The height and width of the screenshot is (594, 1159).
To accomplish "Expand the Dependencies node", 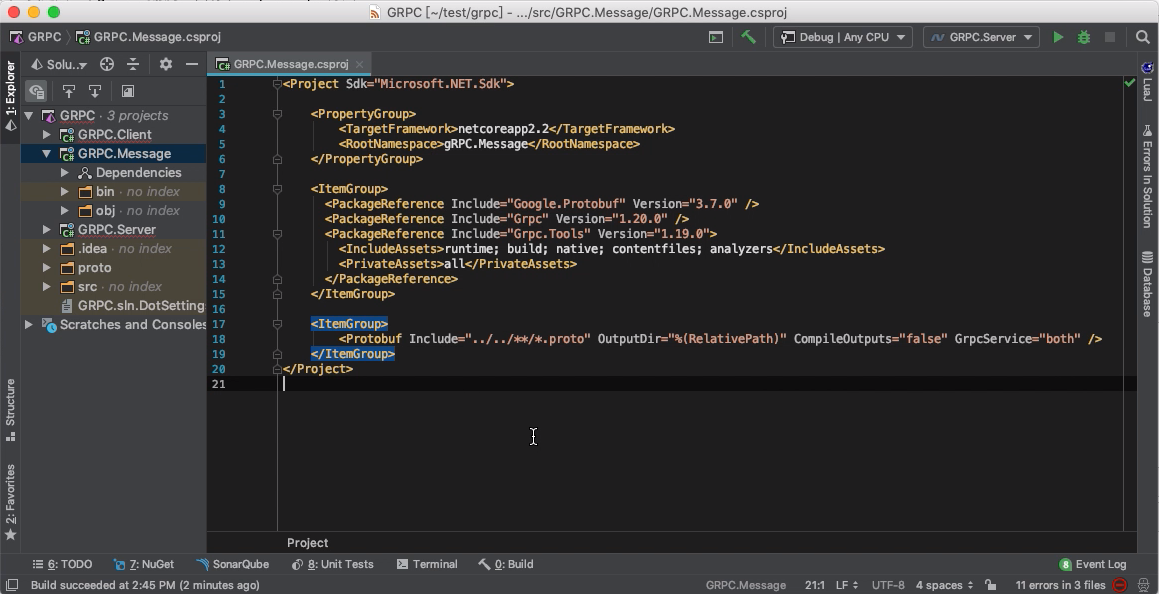I will [x=65, y=172].
